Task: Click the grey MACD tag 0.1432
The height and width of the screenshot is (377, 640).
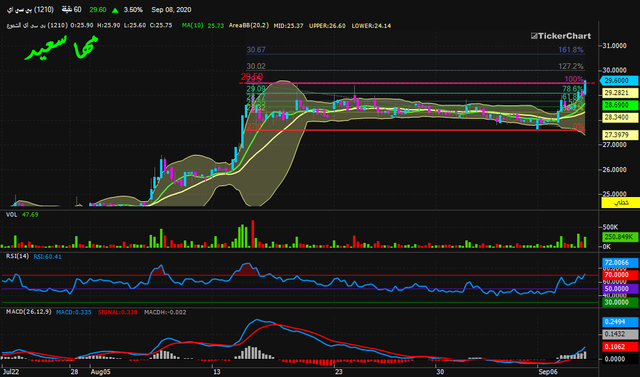Action: tap(620, 334)
